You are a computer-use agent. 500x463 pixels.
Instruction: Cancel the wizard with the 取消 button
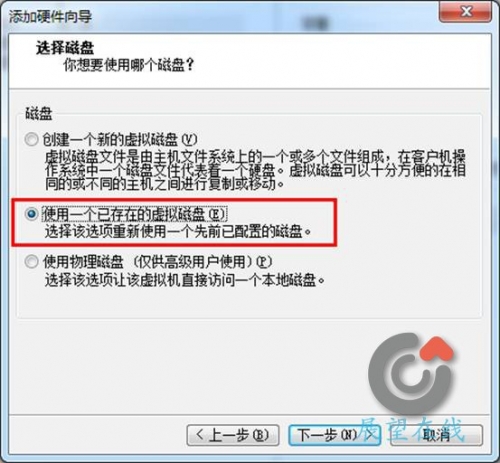click(x=436, y=435)
